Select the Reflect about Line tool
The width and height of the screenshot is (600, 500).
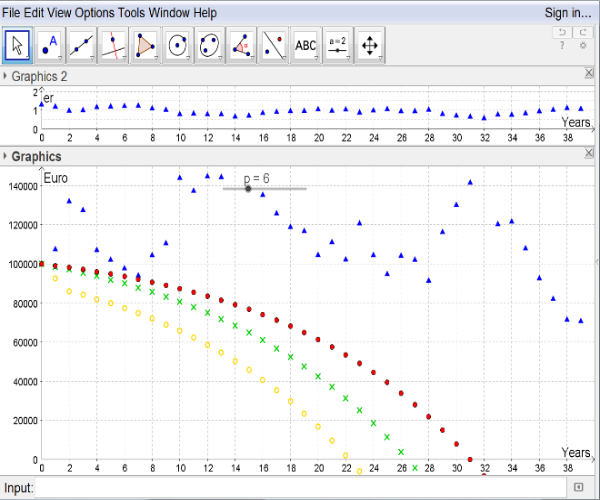[x=274, y=45]
